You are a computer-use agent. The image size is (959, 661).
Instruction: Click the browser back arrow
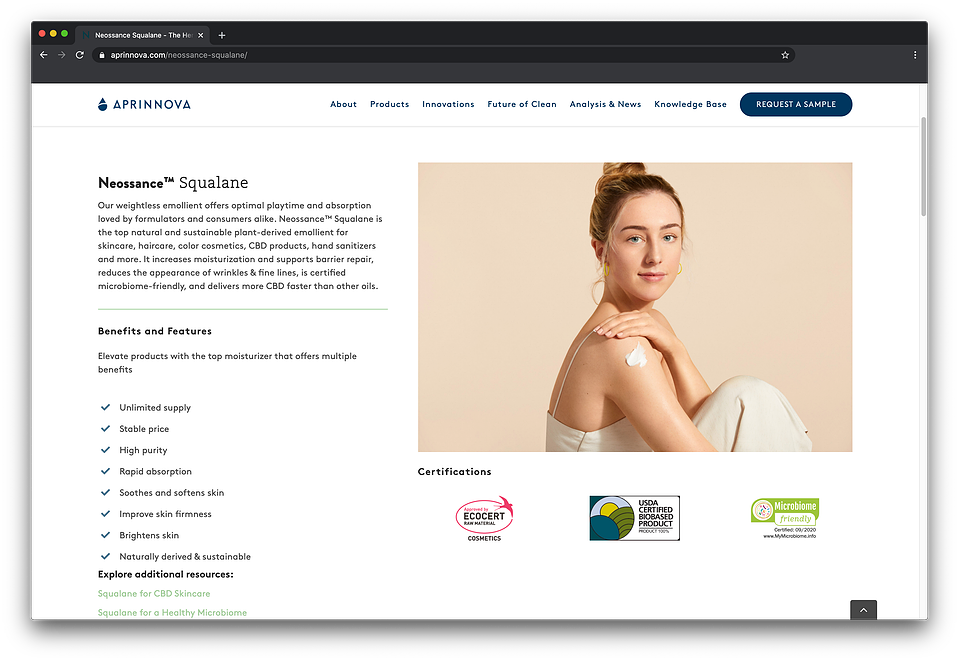click(43, 55)
